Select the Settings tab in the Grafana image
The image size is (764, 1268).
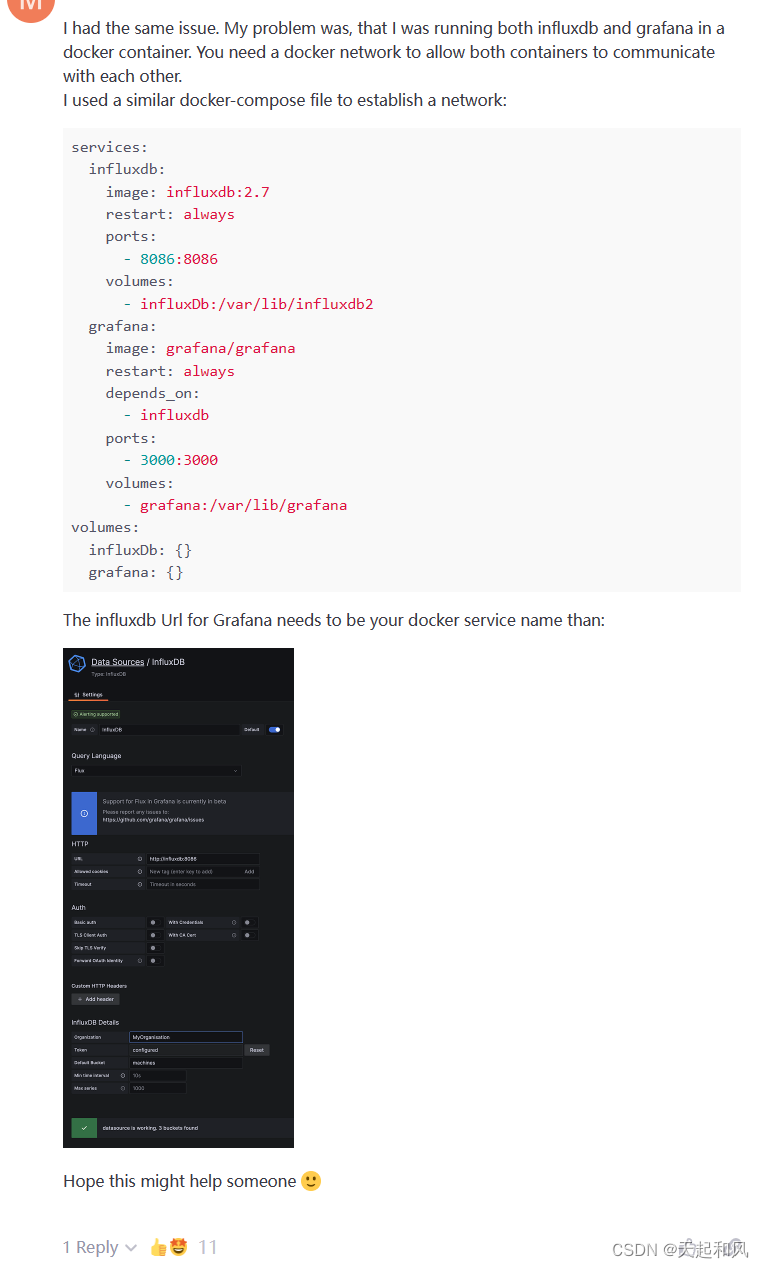88,694
